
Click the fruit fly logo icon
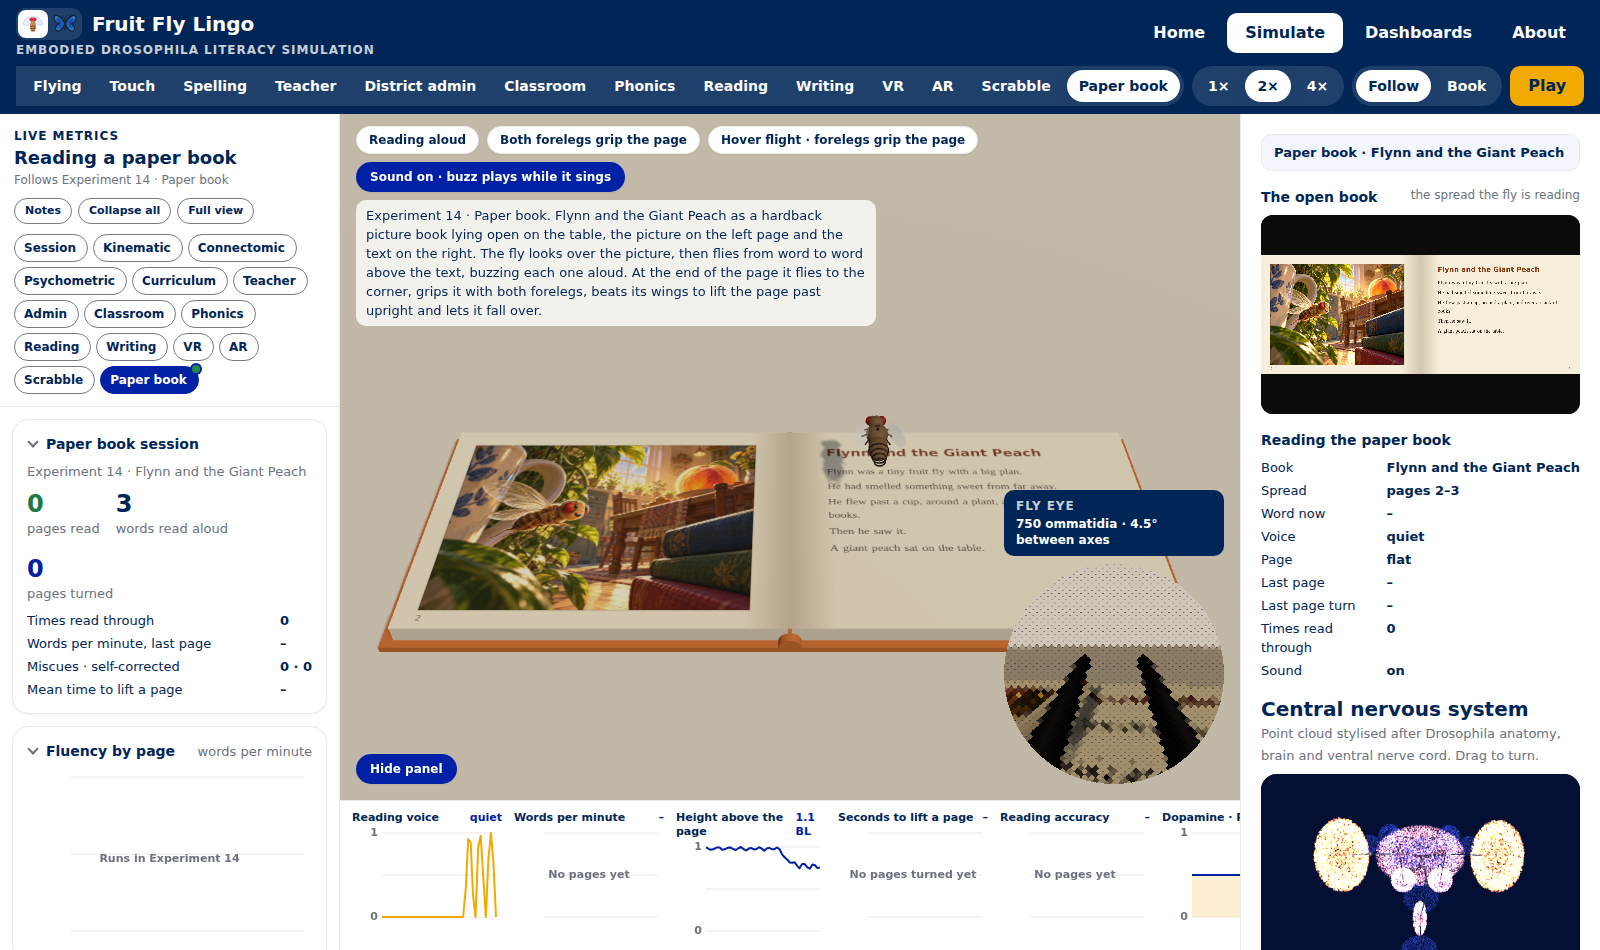click(x=33, y=24)
